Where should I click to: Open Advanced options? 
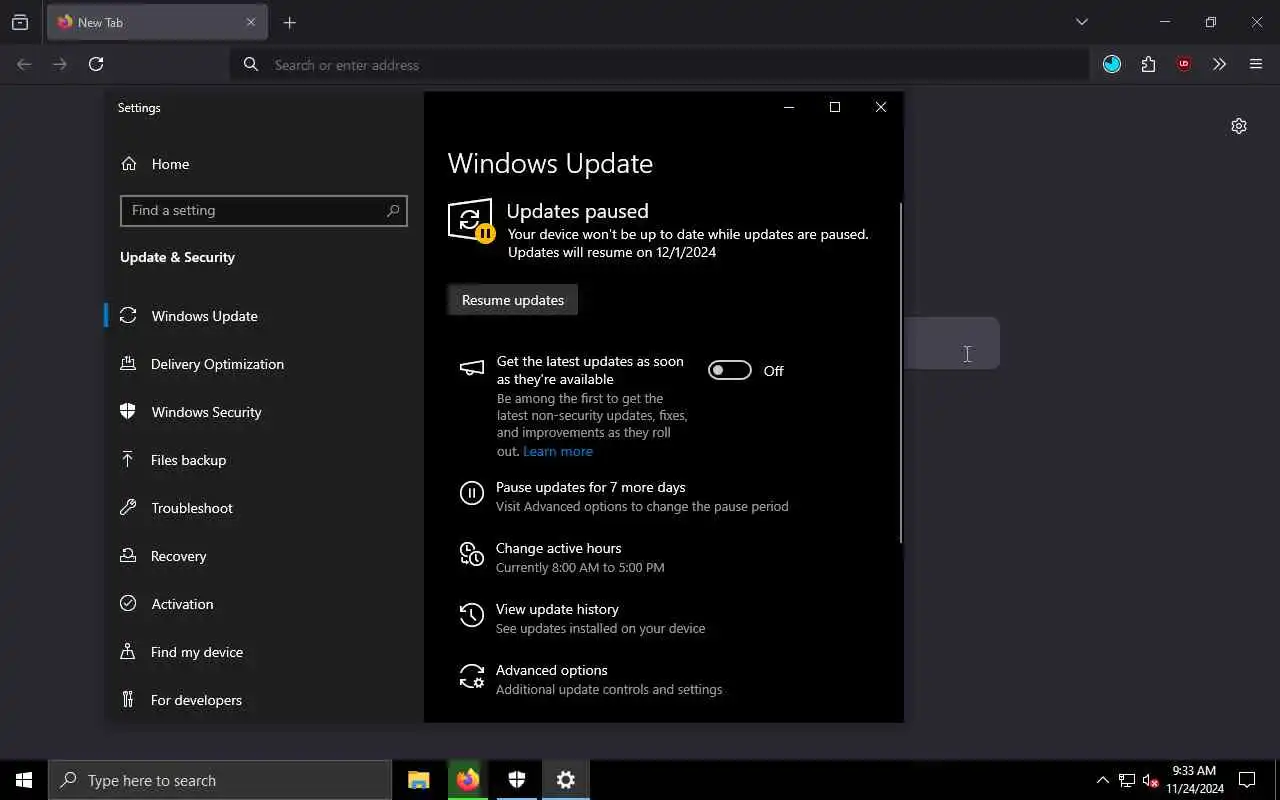(551, 670)
